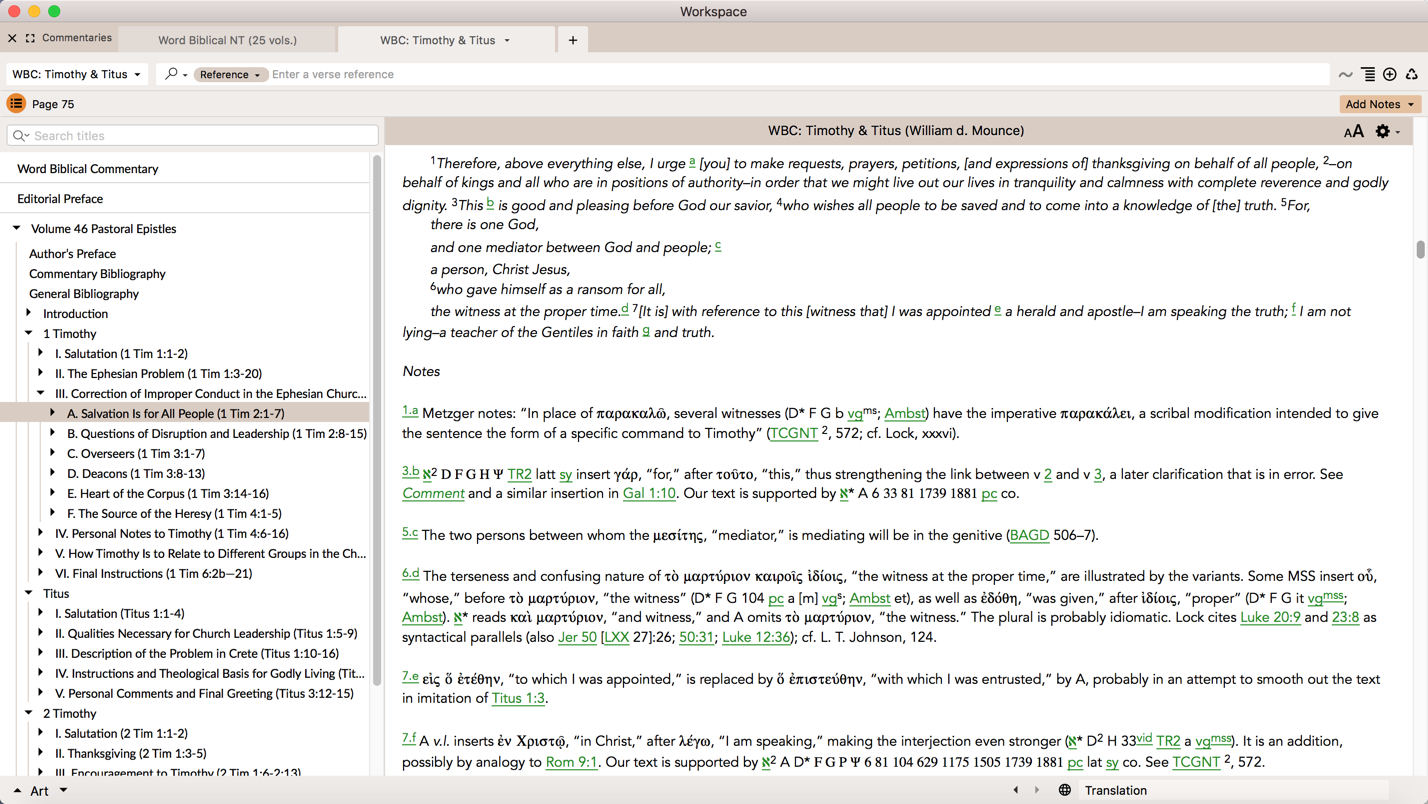Screen dimensions: 1428x804
Task: Click the Search titles field
Action: tap(193, 136)
